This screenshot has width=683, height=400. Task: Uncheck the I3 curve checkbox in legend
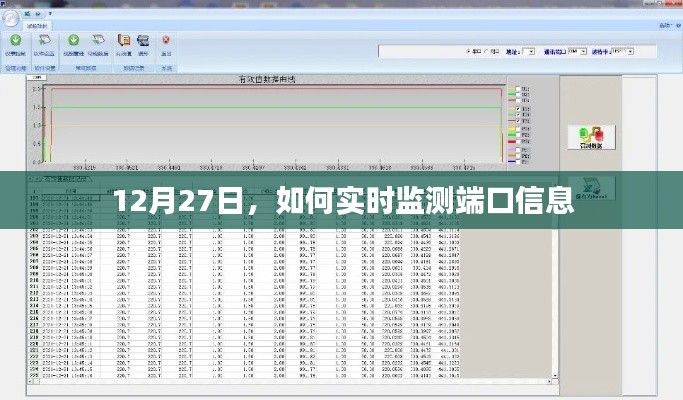pyautogui.click(x=518, y=121)
